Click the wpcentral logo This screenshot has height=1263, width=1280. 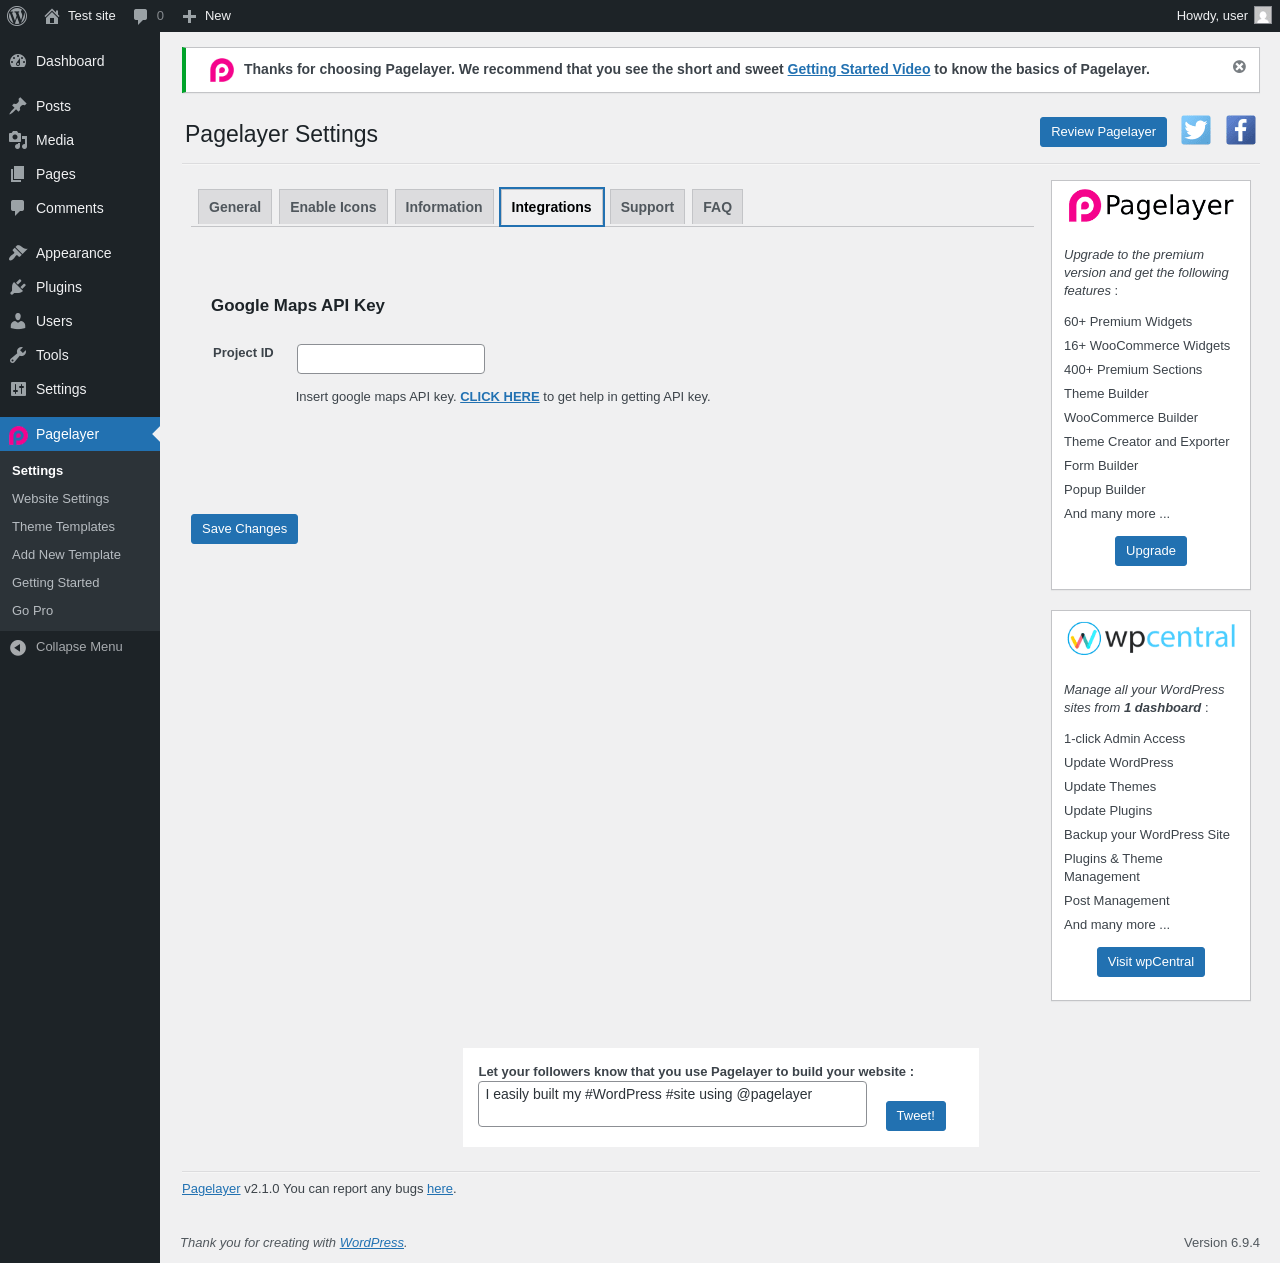[x=1151, y=638]
